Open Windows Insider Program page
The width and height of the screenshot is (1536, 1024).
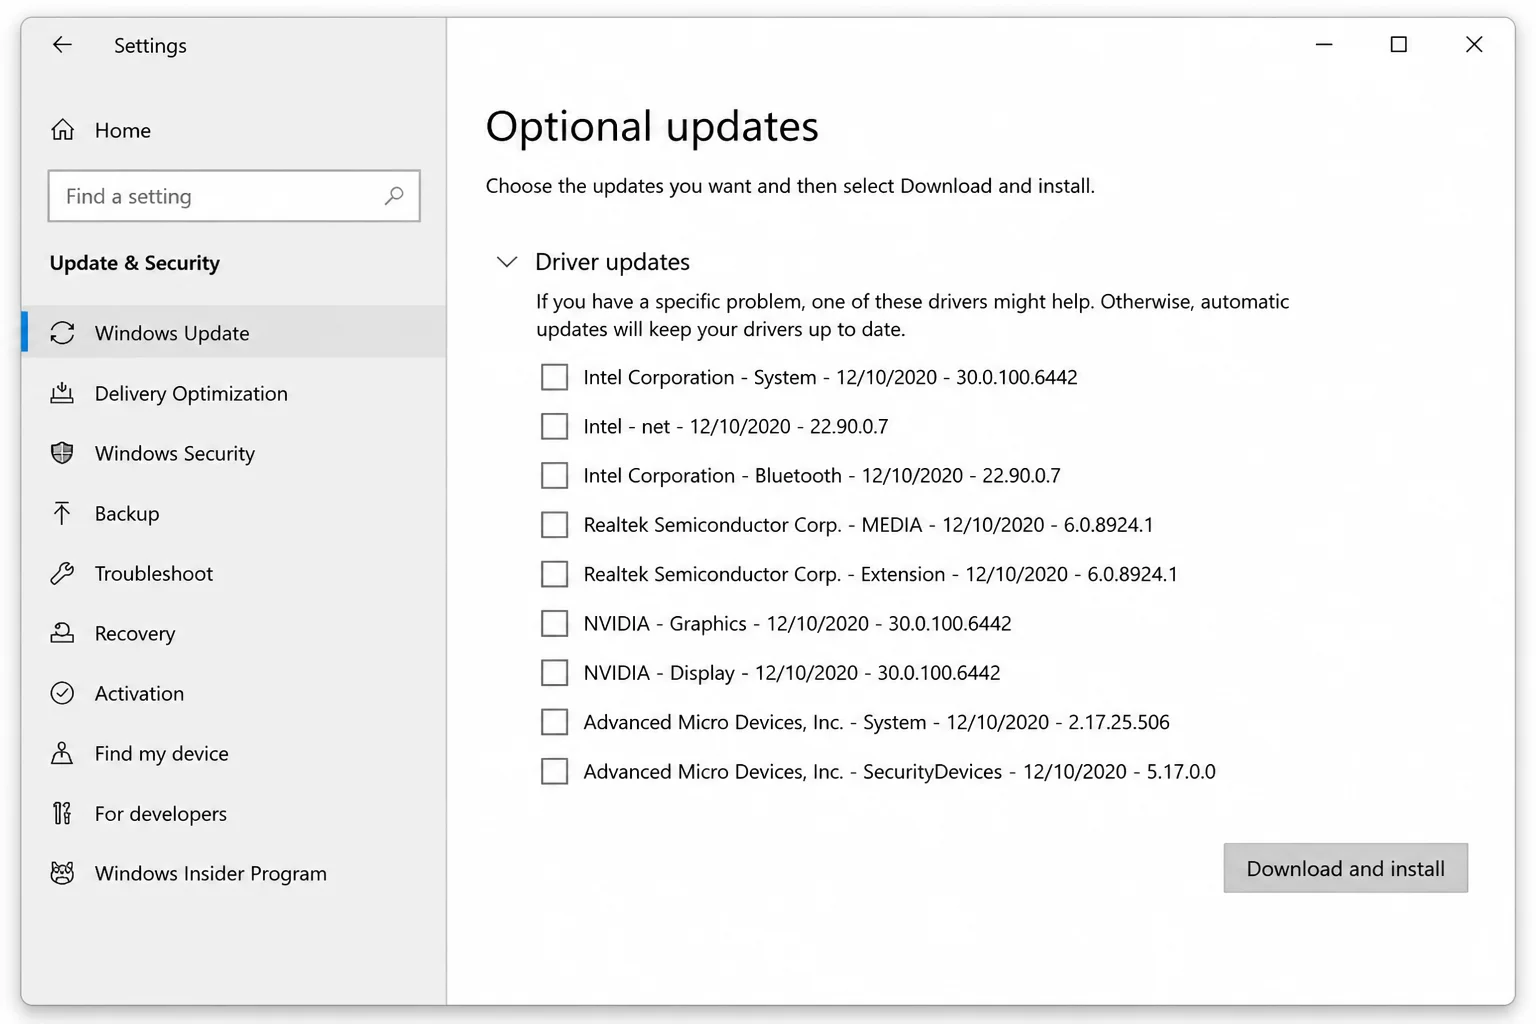233,873
